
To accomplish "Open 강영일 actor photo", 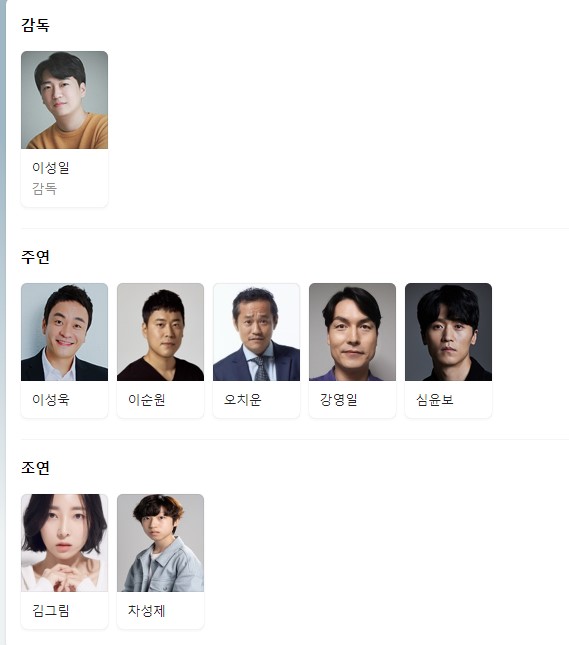I will coord(352,332).
